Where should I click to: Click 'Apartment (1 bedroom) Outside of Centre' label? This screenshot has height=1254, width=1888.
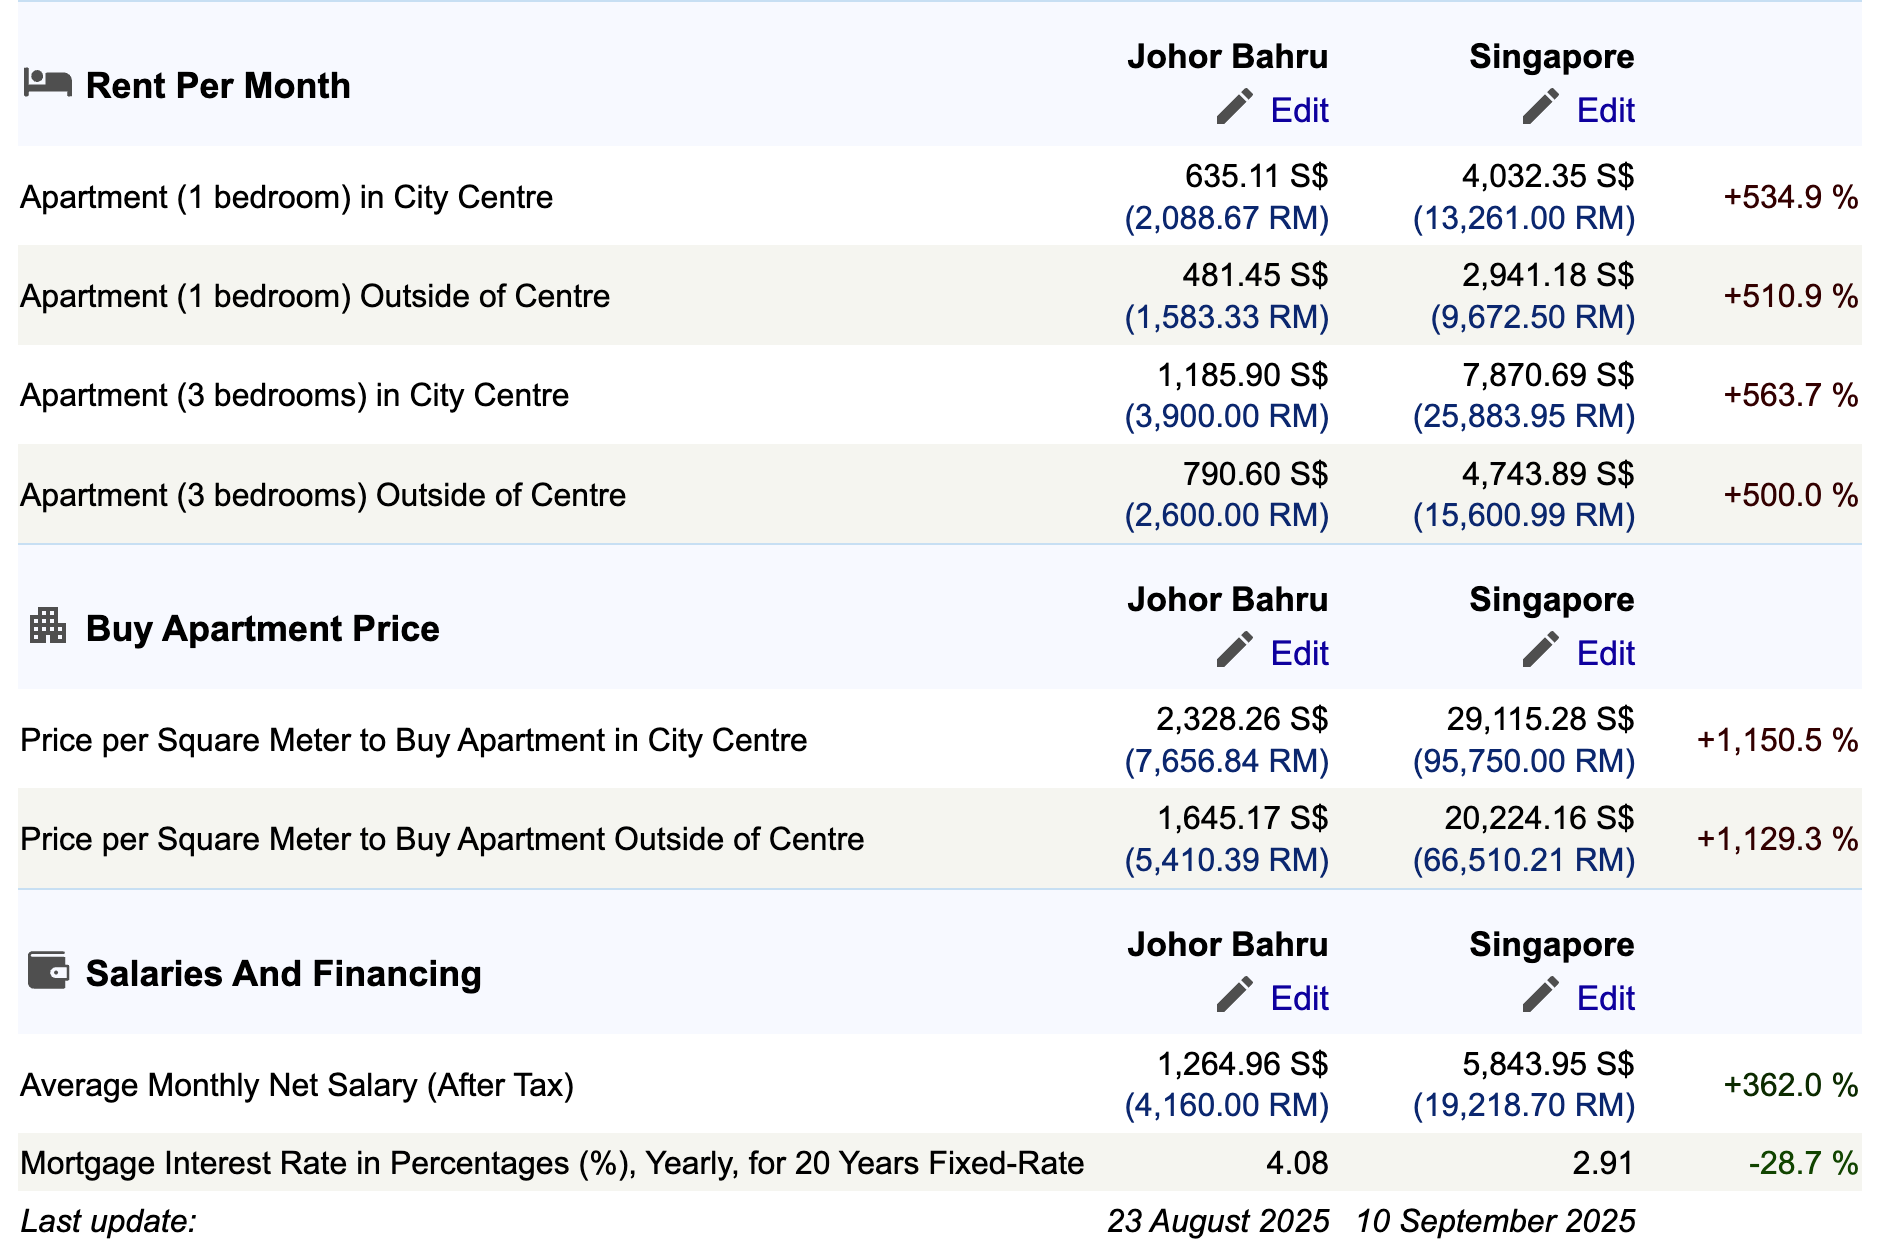tap(315, 296)
